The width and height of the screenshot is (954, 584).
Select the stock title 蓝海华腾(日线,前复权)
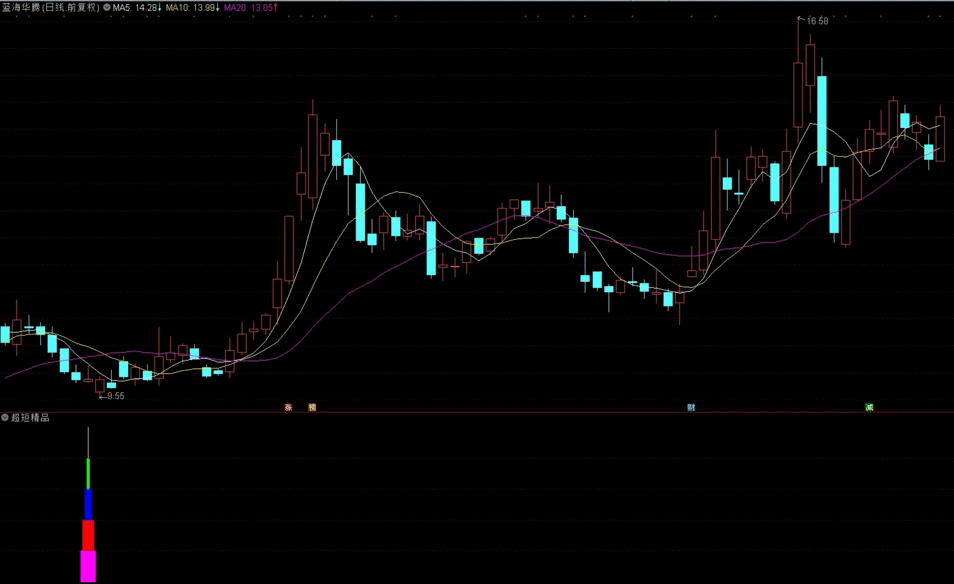coord(50,8)
